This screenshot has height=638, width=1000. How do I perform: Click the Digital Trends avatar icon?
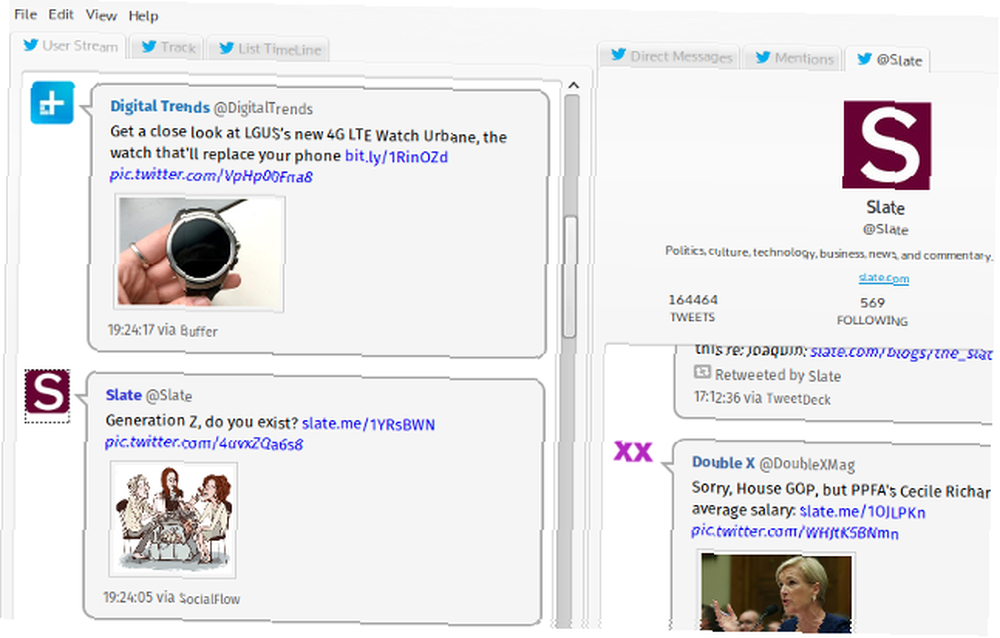(x=52, y=103)
